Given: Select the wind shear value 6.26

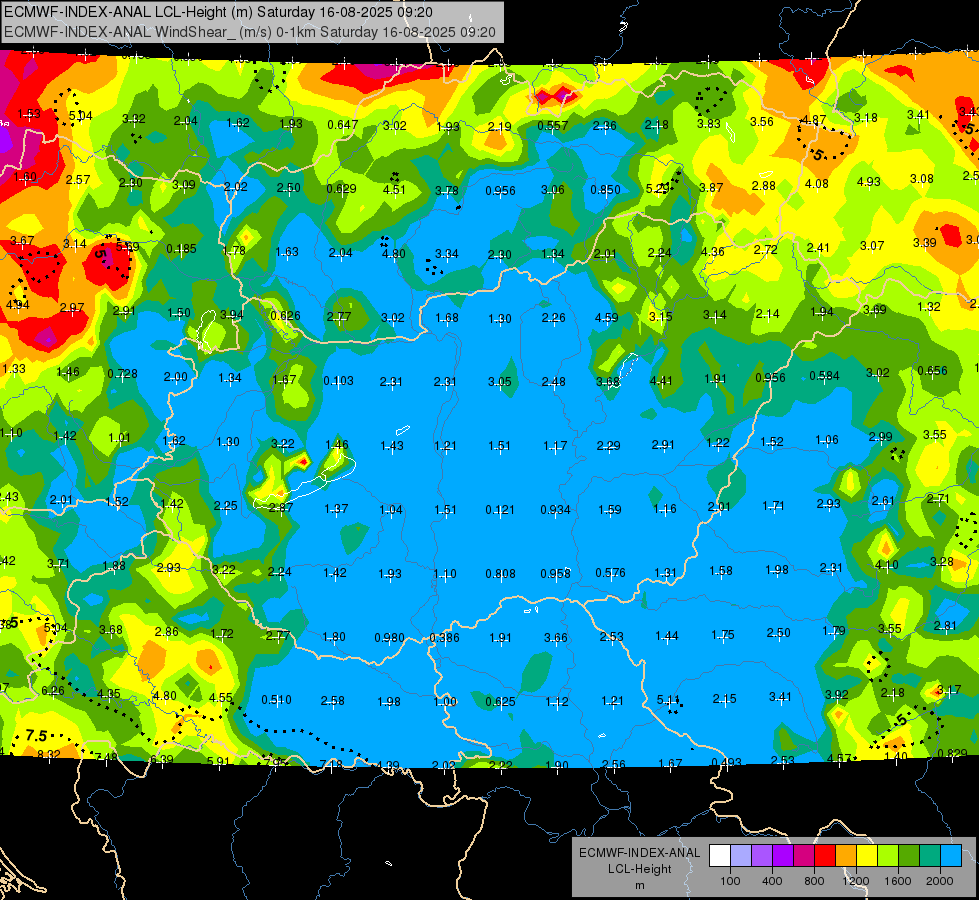Looking at the screenshot, I should click(53, 690).
